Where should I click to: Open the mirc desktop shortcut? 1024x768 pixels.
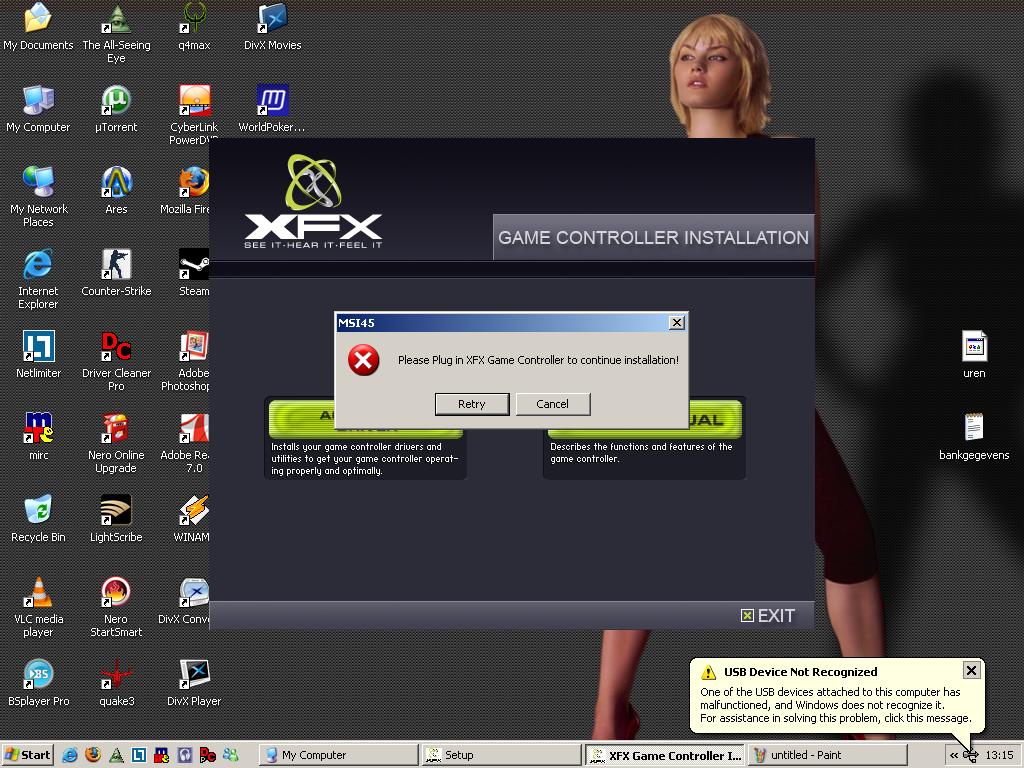click(38, 430)
